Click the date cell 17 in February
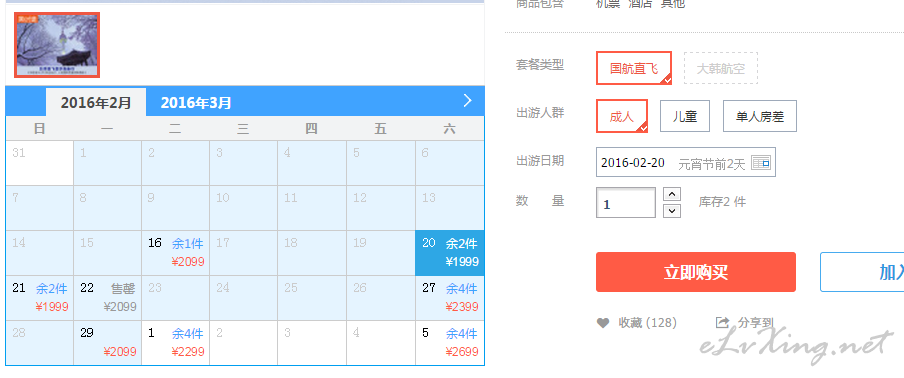This screenshot has width=904, height=378. pos(243,252)
